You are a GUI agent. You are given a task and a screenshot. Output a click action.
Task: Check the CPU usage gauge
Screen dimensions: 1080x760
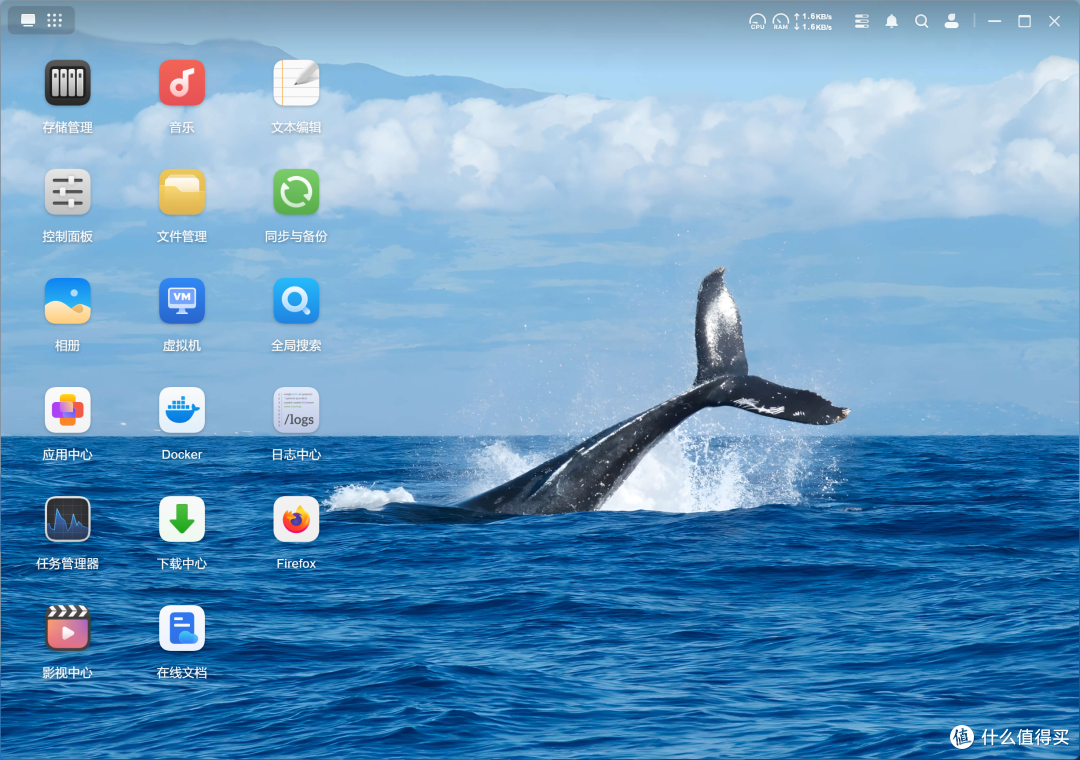pyautogui.click(x=757, y=21)
